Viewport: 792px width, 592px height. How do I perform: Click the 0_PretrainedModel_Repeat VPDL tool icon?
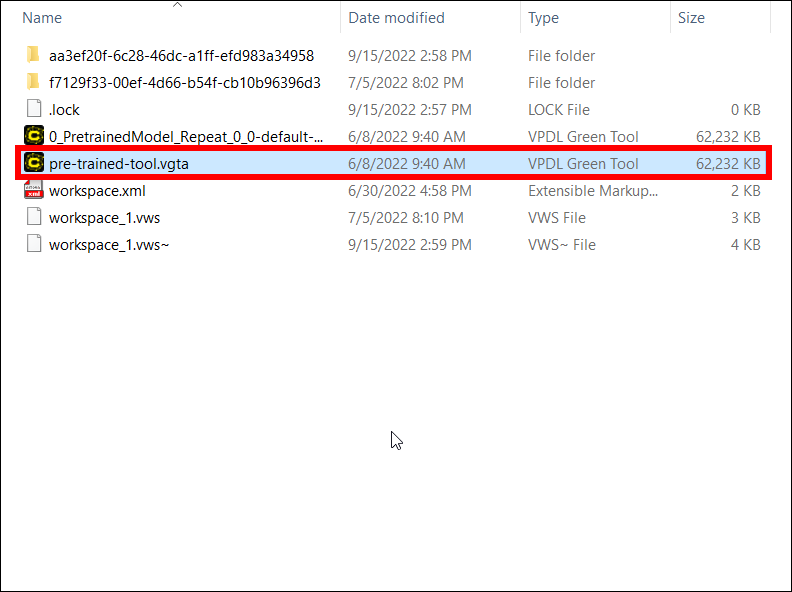pos(33,137)
